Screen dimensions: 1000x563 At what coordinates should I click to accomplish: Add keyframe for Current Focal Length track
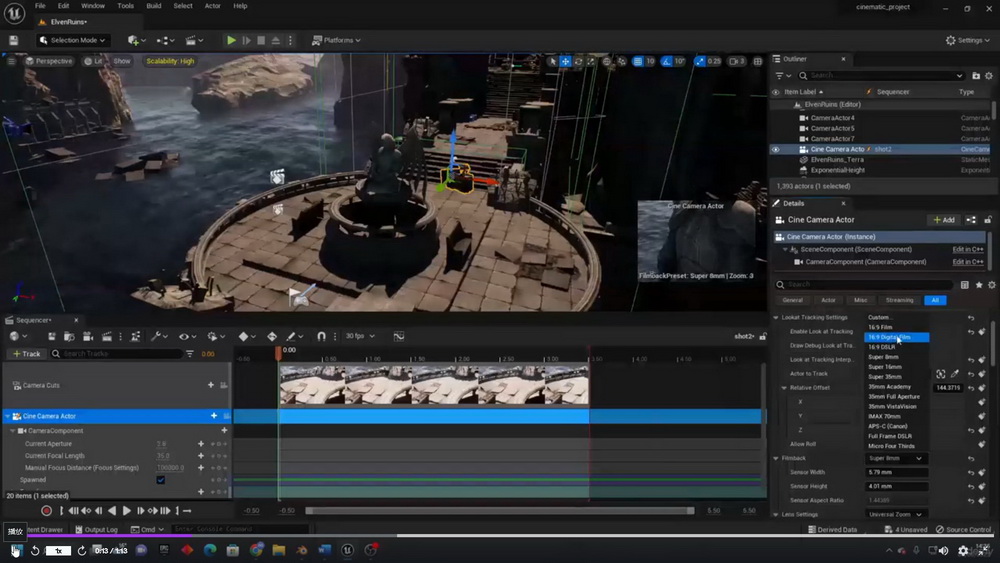point(201,456)
